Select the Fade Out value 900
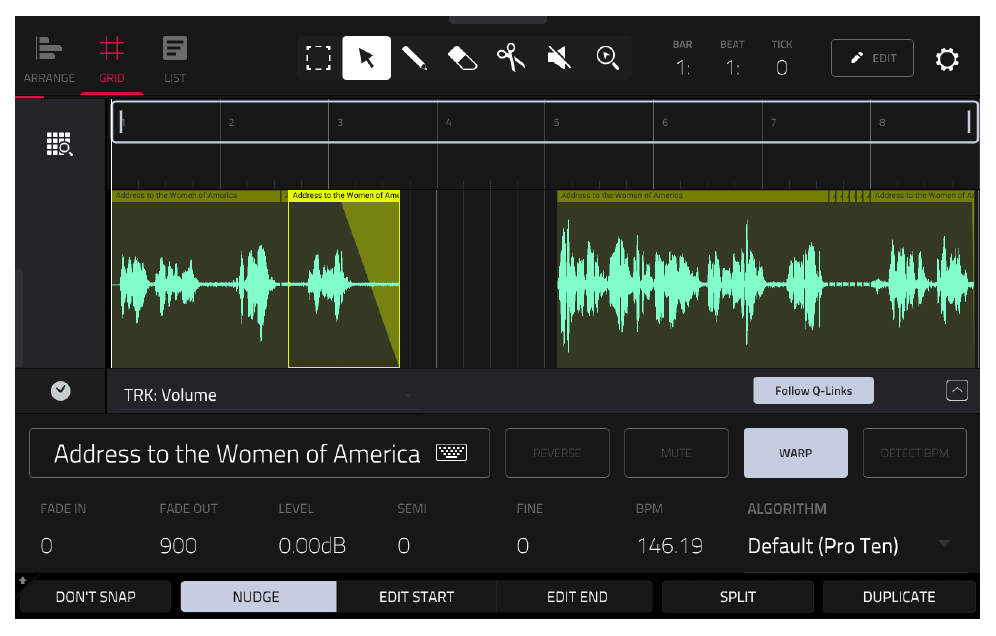This screenshot has height=636, width=996. tap(178, 546)
